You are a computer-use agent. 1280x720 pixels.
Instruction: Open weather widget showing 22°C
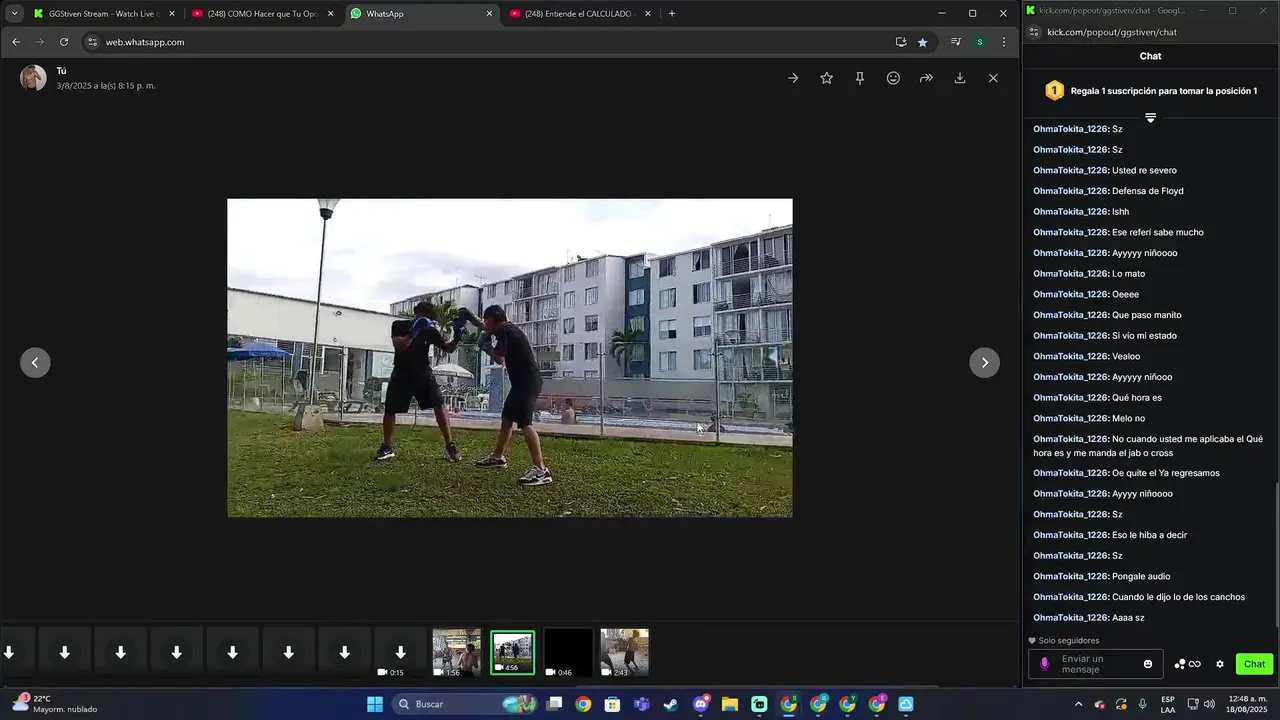point(55,704)
